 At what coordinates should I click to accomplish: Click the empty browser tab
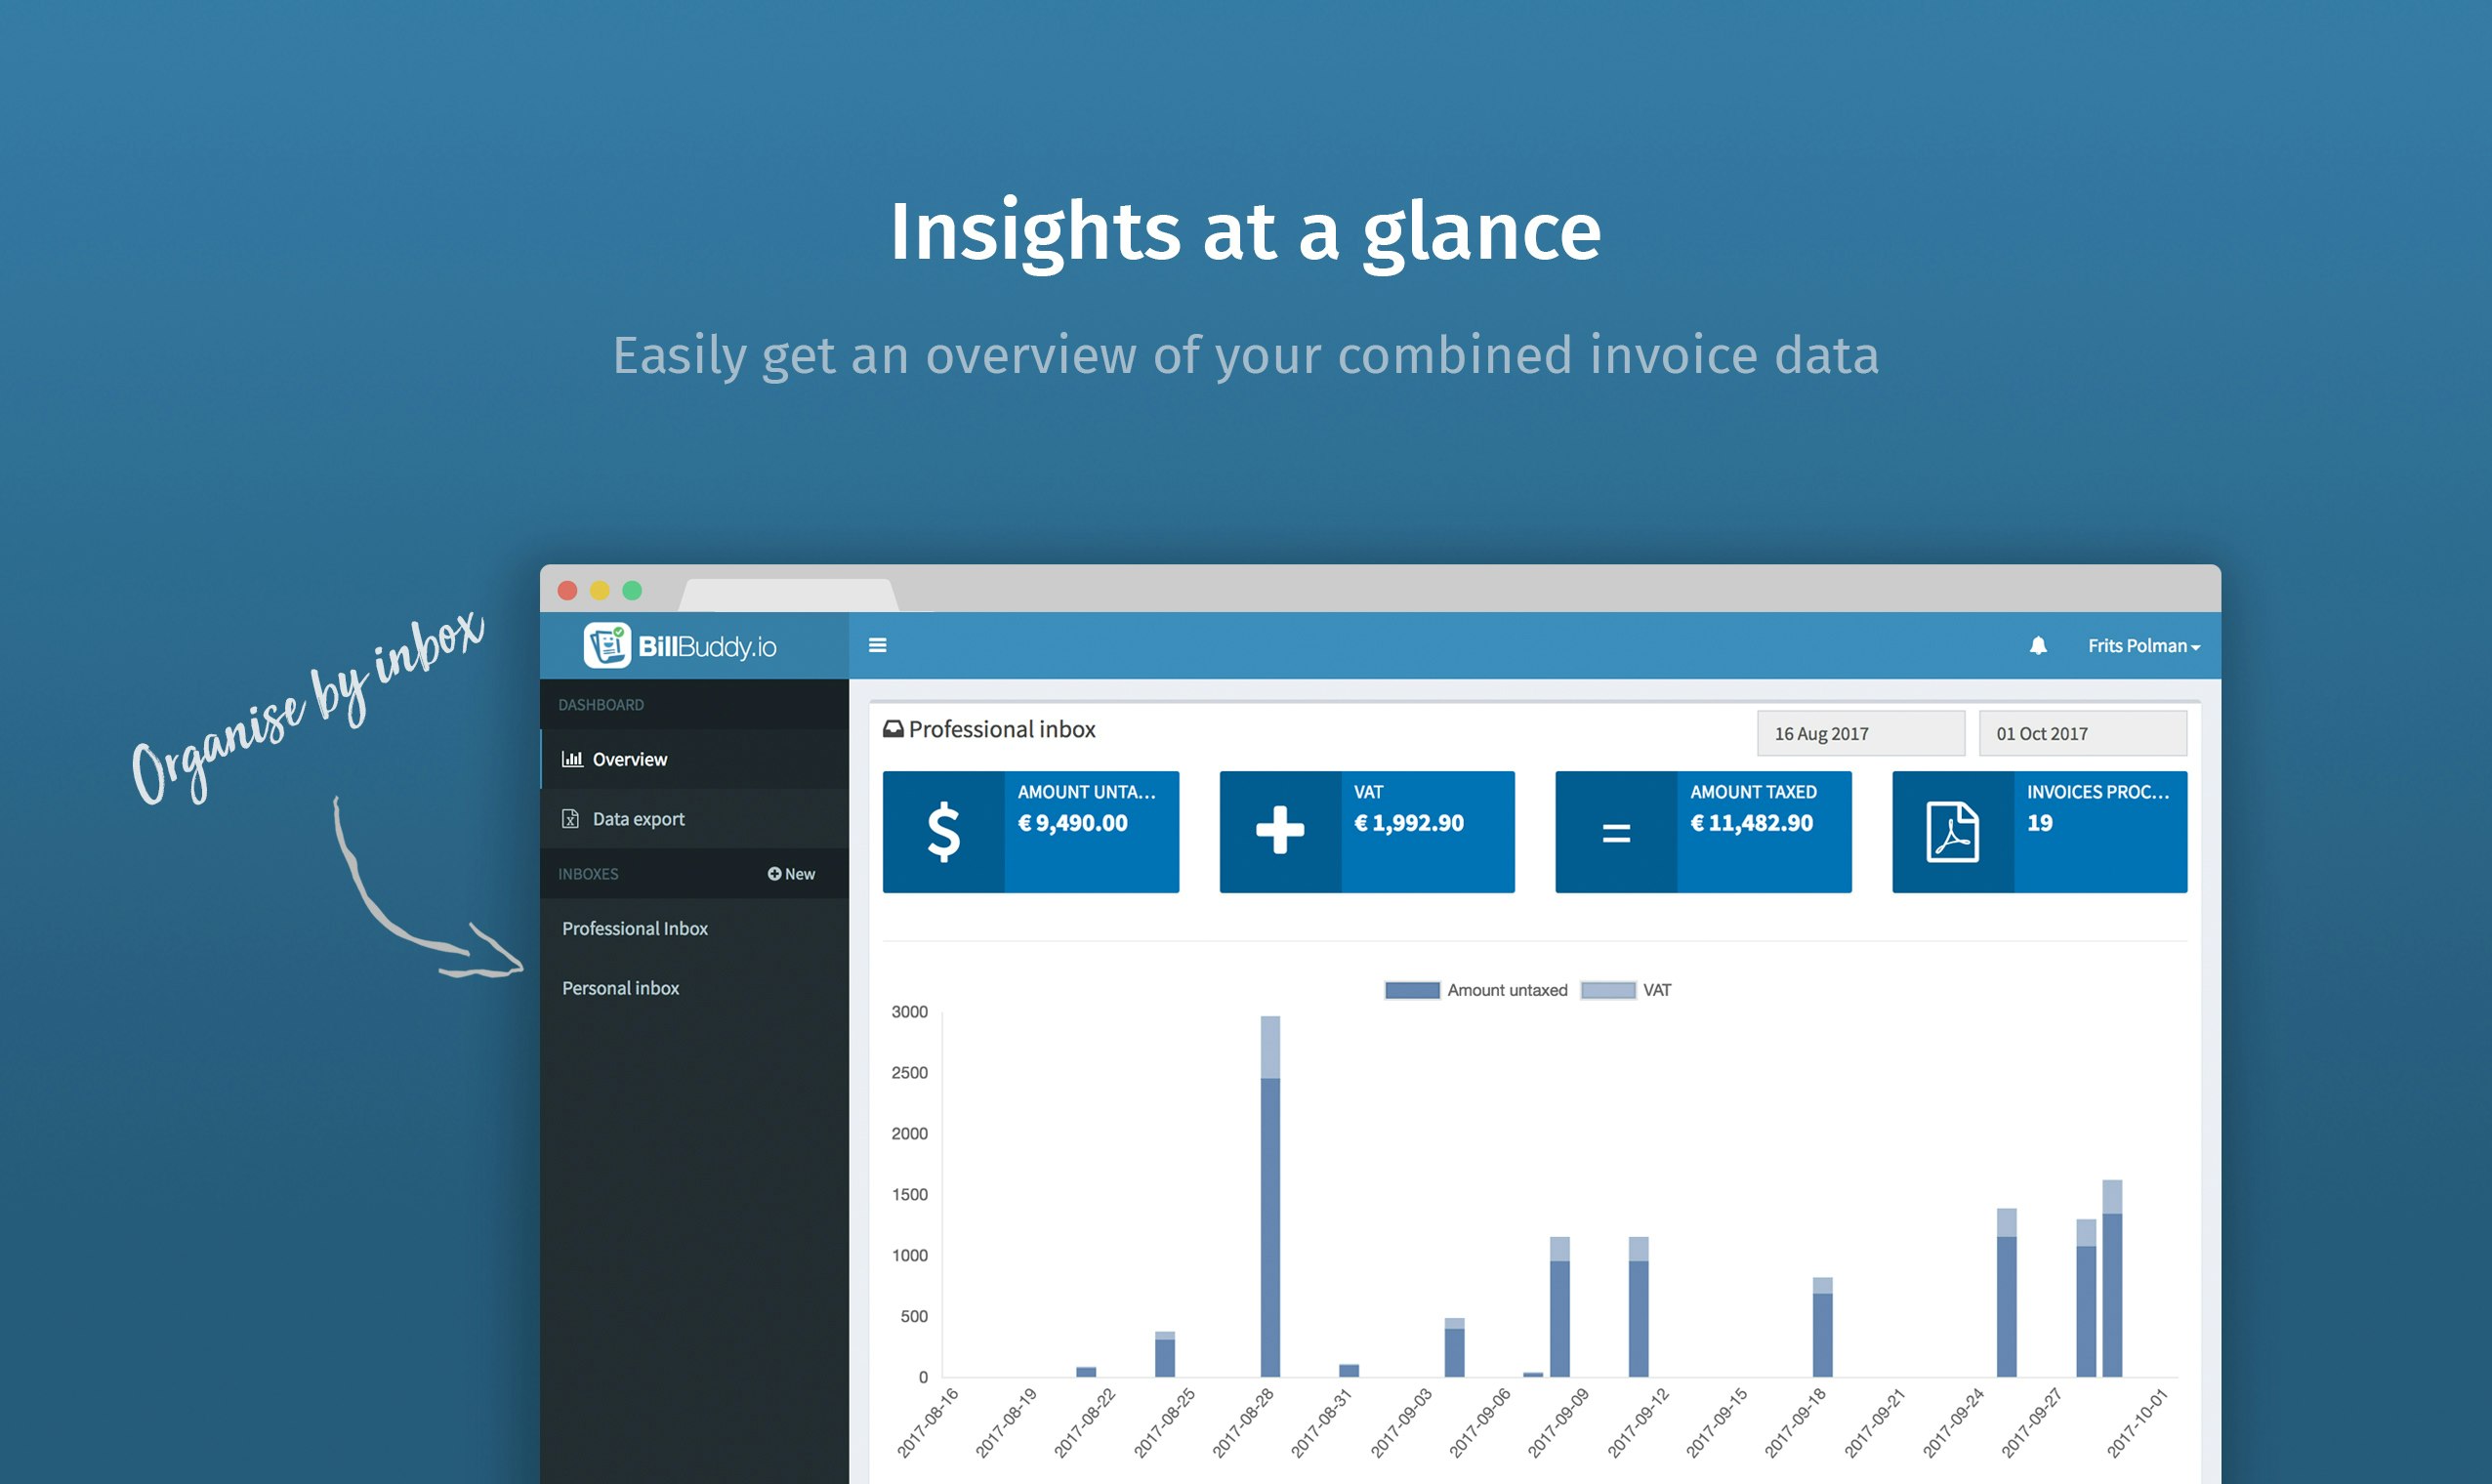coord(789,595)
